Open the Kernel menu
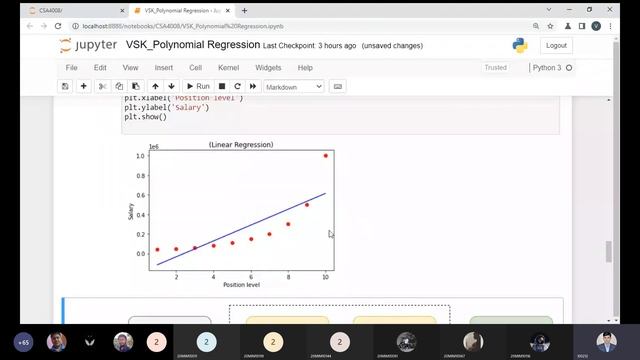This screenshot has height=360, width=640. [229, 68]
